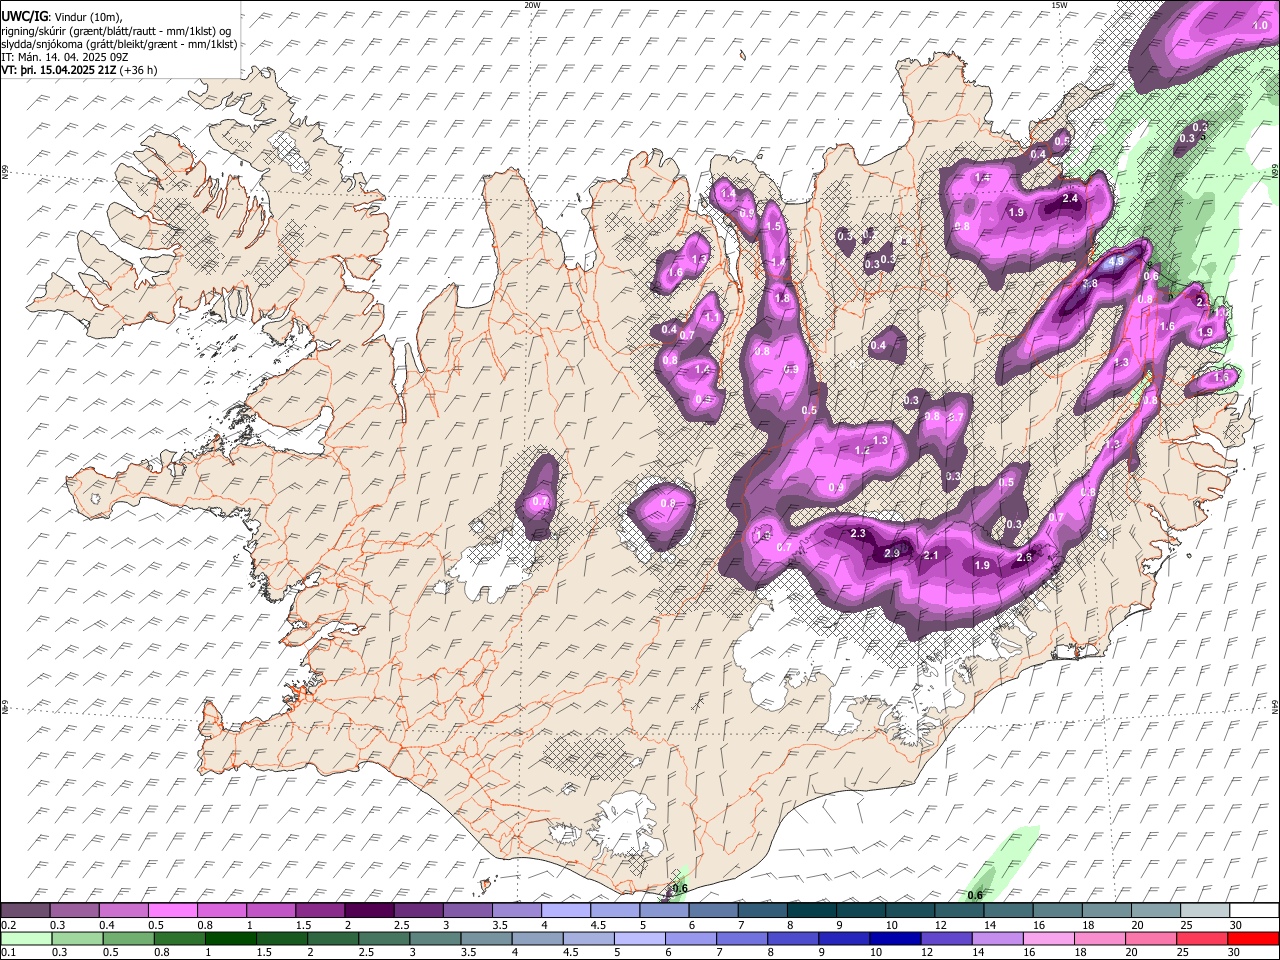Click the '(+36 h)' forecast offset text
This screenshot has width=1280, height=960.
(138, 70)
